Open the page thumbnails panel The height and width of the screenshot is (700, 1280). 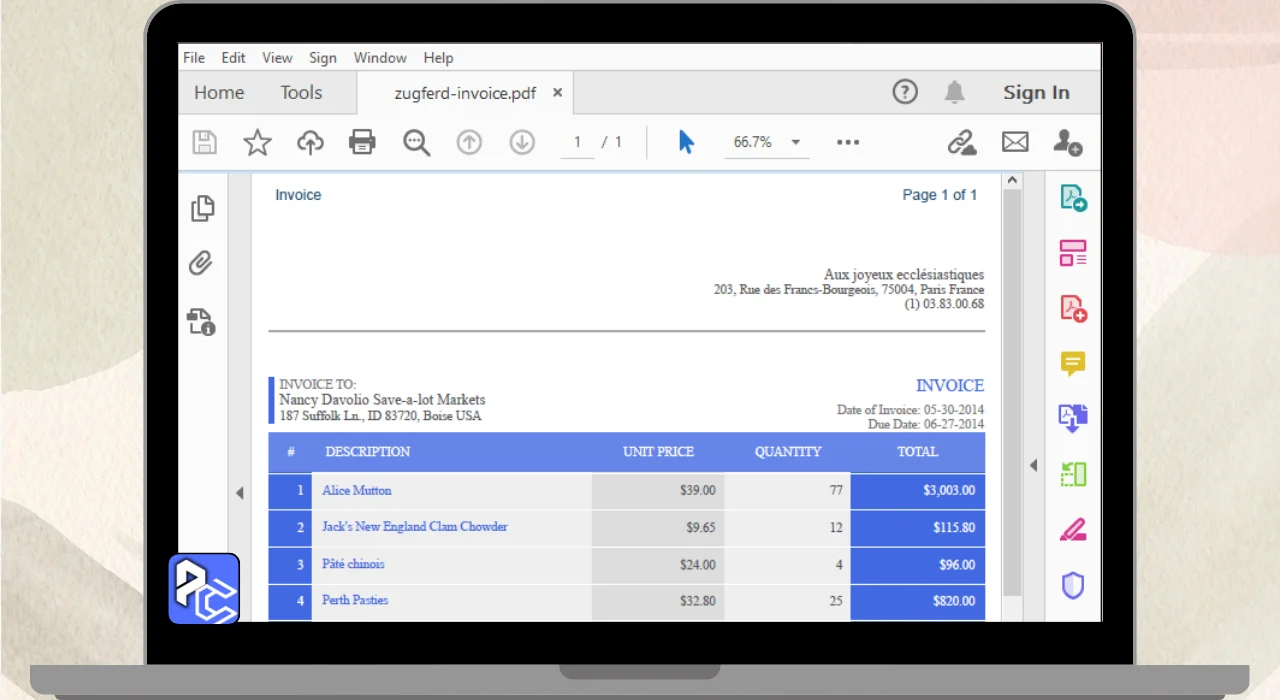pyautogui.click(x=202, y=208)
